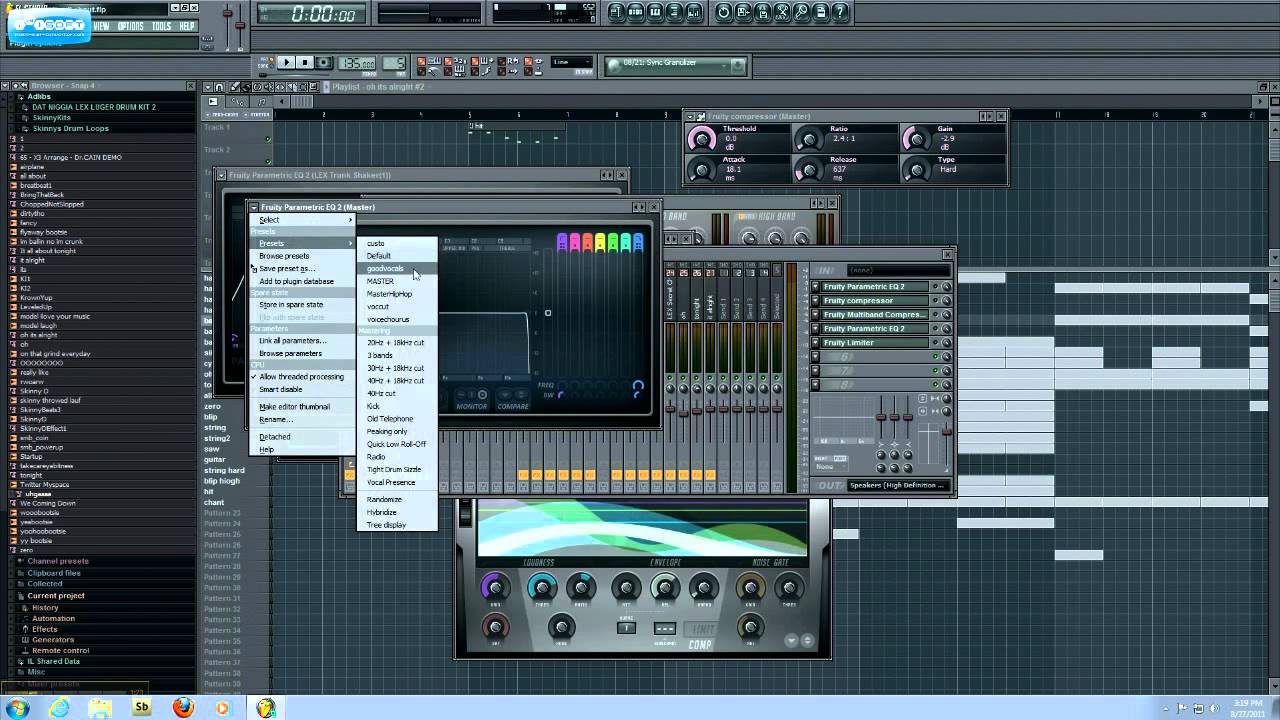The width and height of the screenshot is (1280, 720).
Task: Open Windows Start menu
Action: tap(17, 708)
